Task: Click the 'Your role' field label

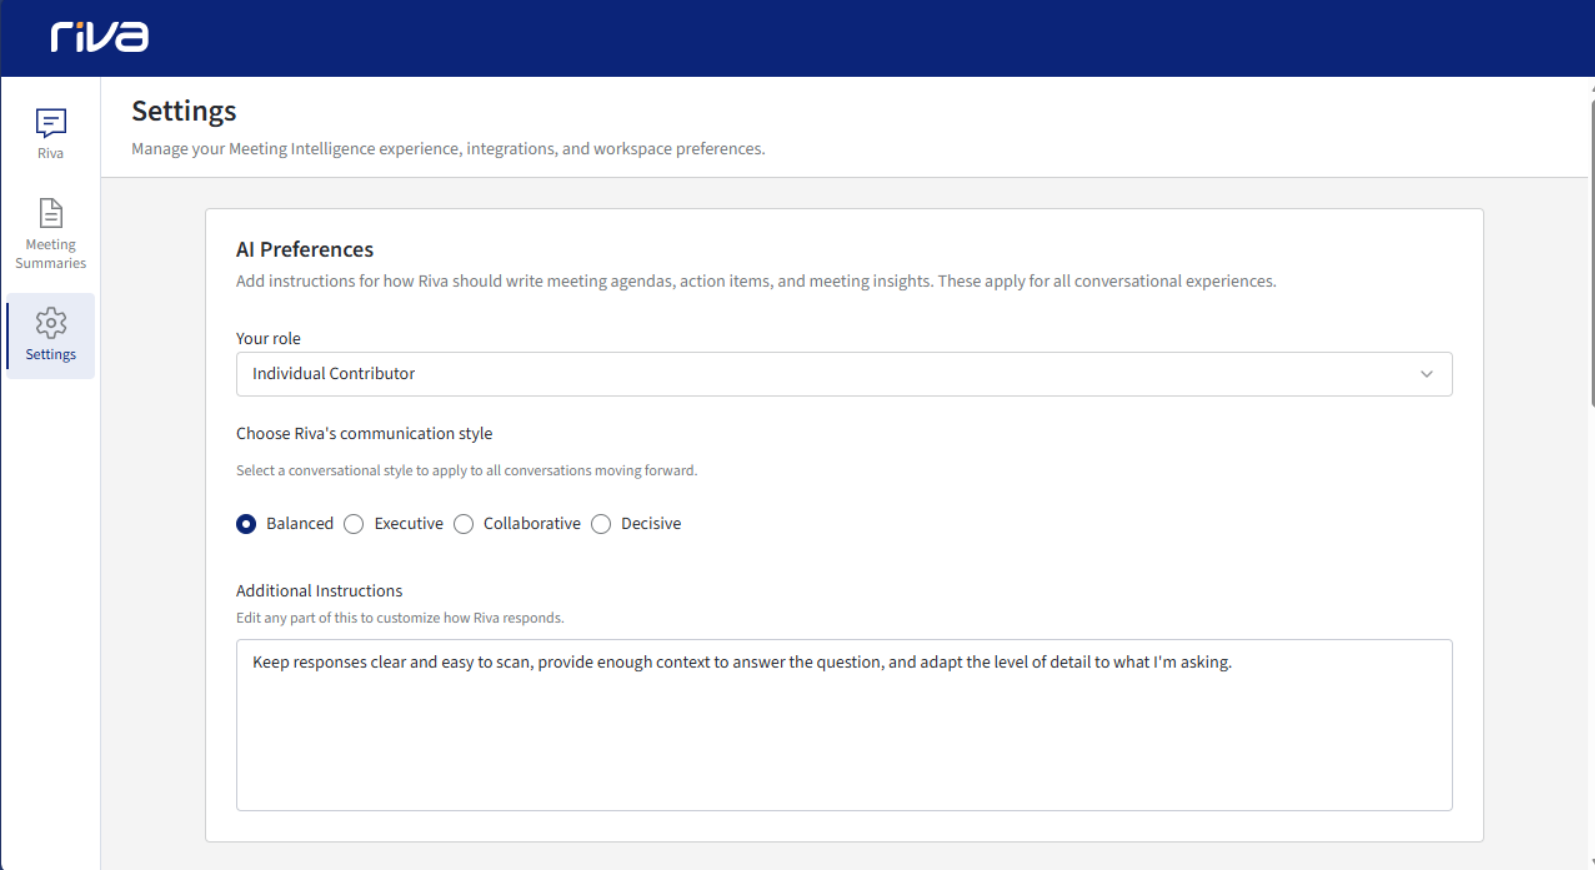Action: pyautogui.click(x=268, y=338)
